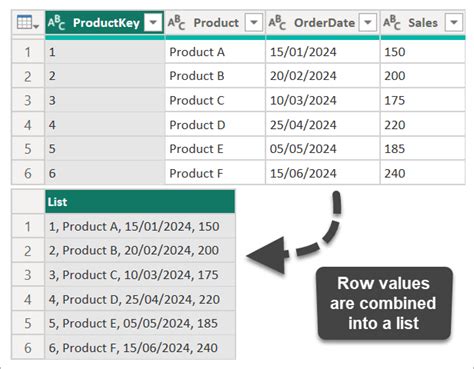This screenshot has height=369, width=474.
Task: Click the Sales cell 240
Action: [423, 173]
